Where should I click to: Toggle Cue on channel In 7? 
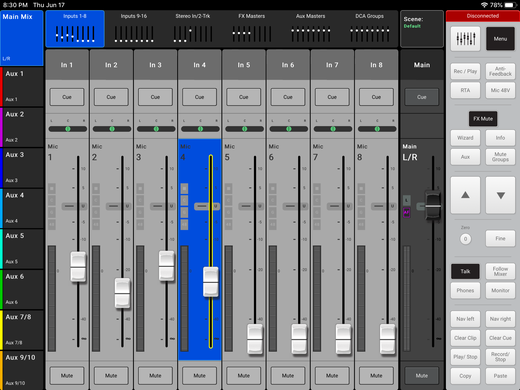(x=332, y=97)
